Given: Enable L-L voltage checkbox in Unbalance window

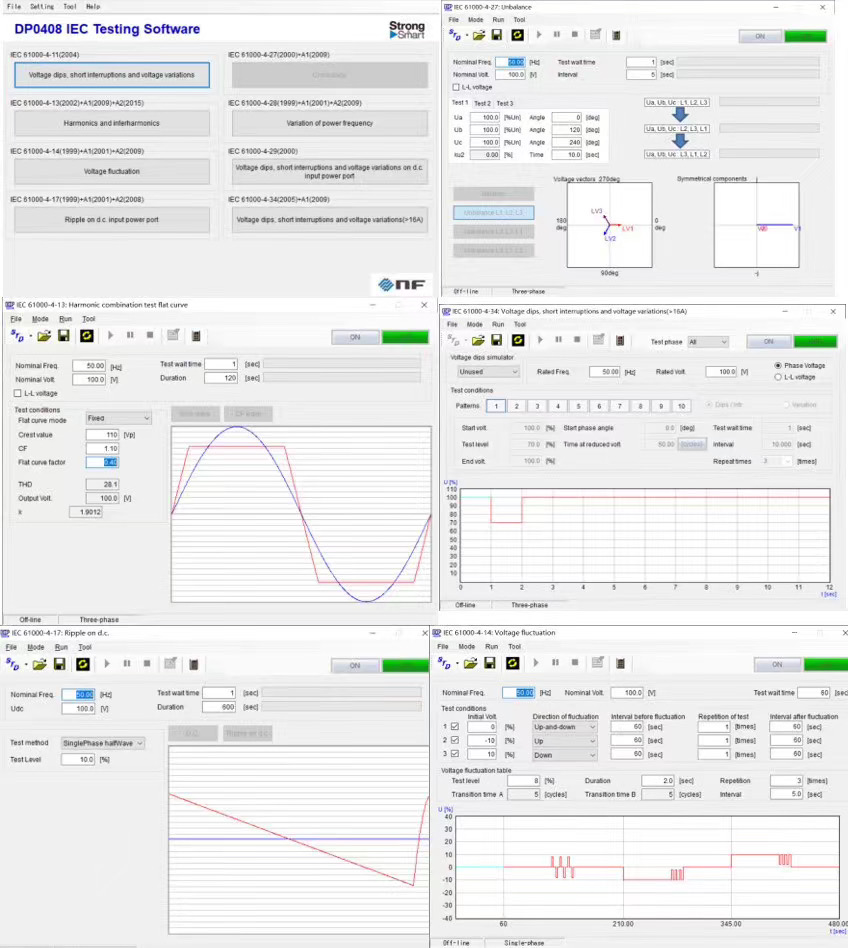Looking at the screenshot, I should 457,88.
